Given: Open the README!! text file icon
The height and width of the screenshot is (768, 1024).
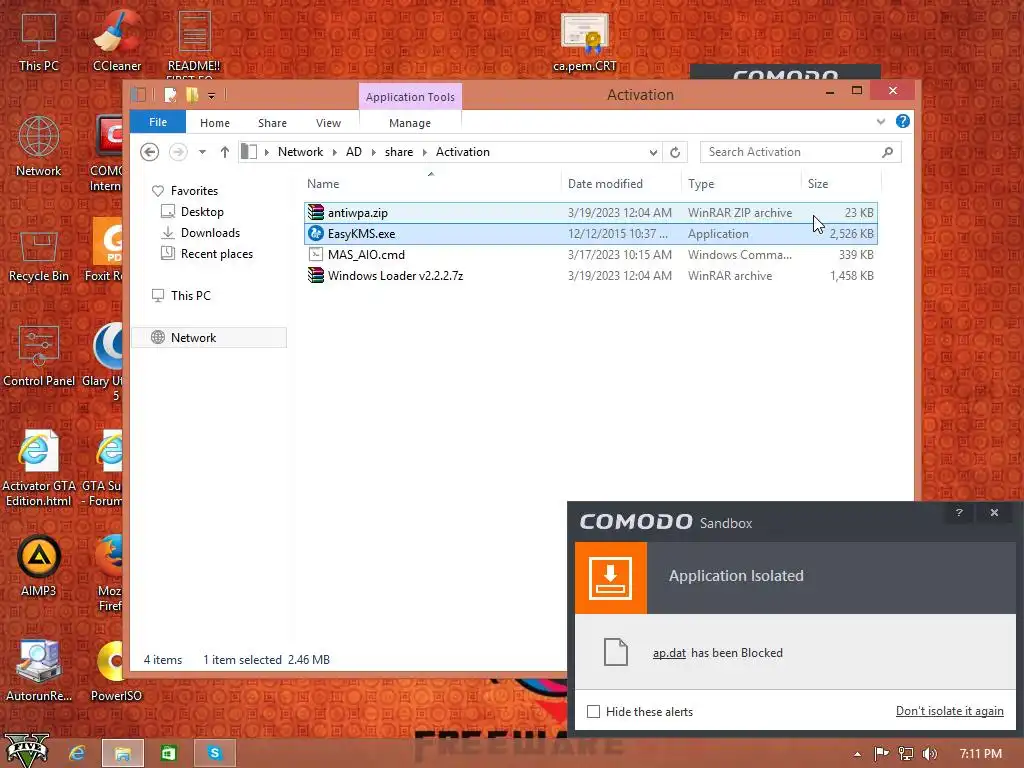Looking at the screenshot, I should coord(194,41).
